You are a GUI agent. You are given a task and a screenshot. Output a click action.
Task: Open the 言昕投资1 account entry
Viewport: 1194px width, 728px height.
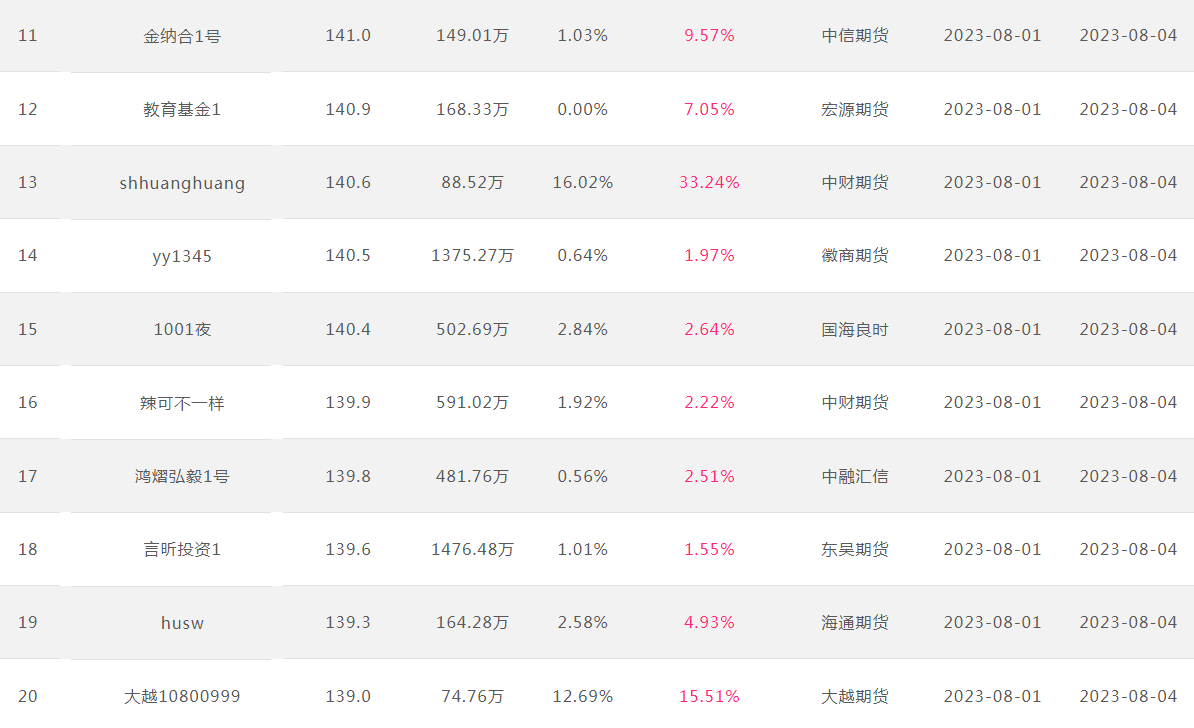[182, 550]
